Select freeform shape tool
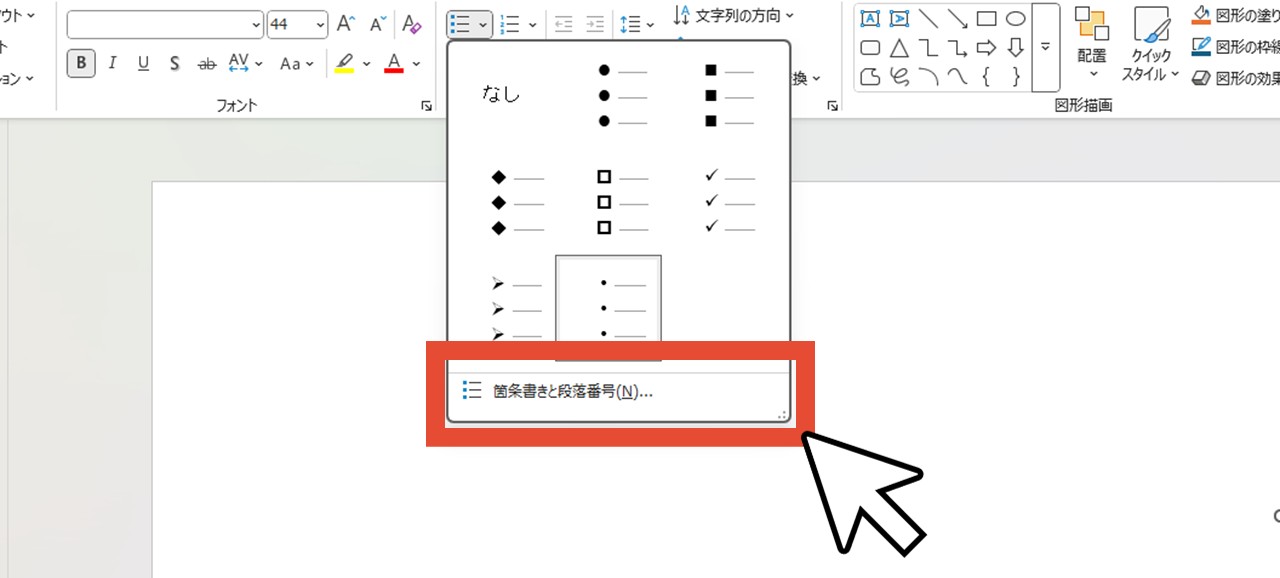 coord(870,76)
